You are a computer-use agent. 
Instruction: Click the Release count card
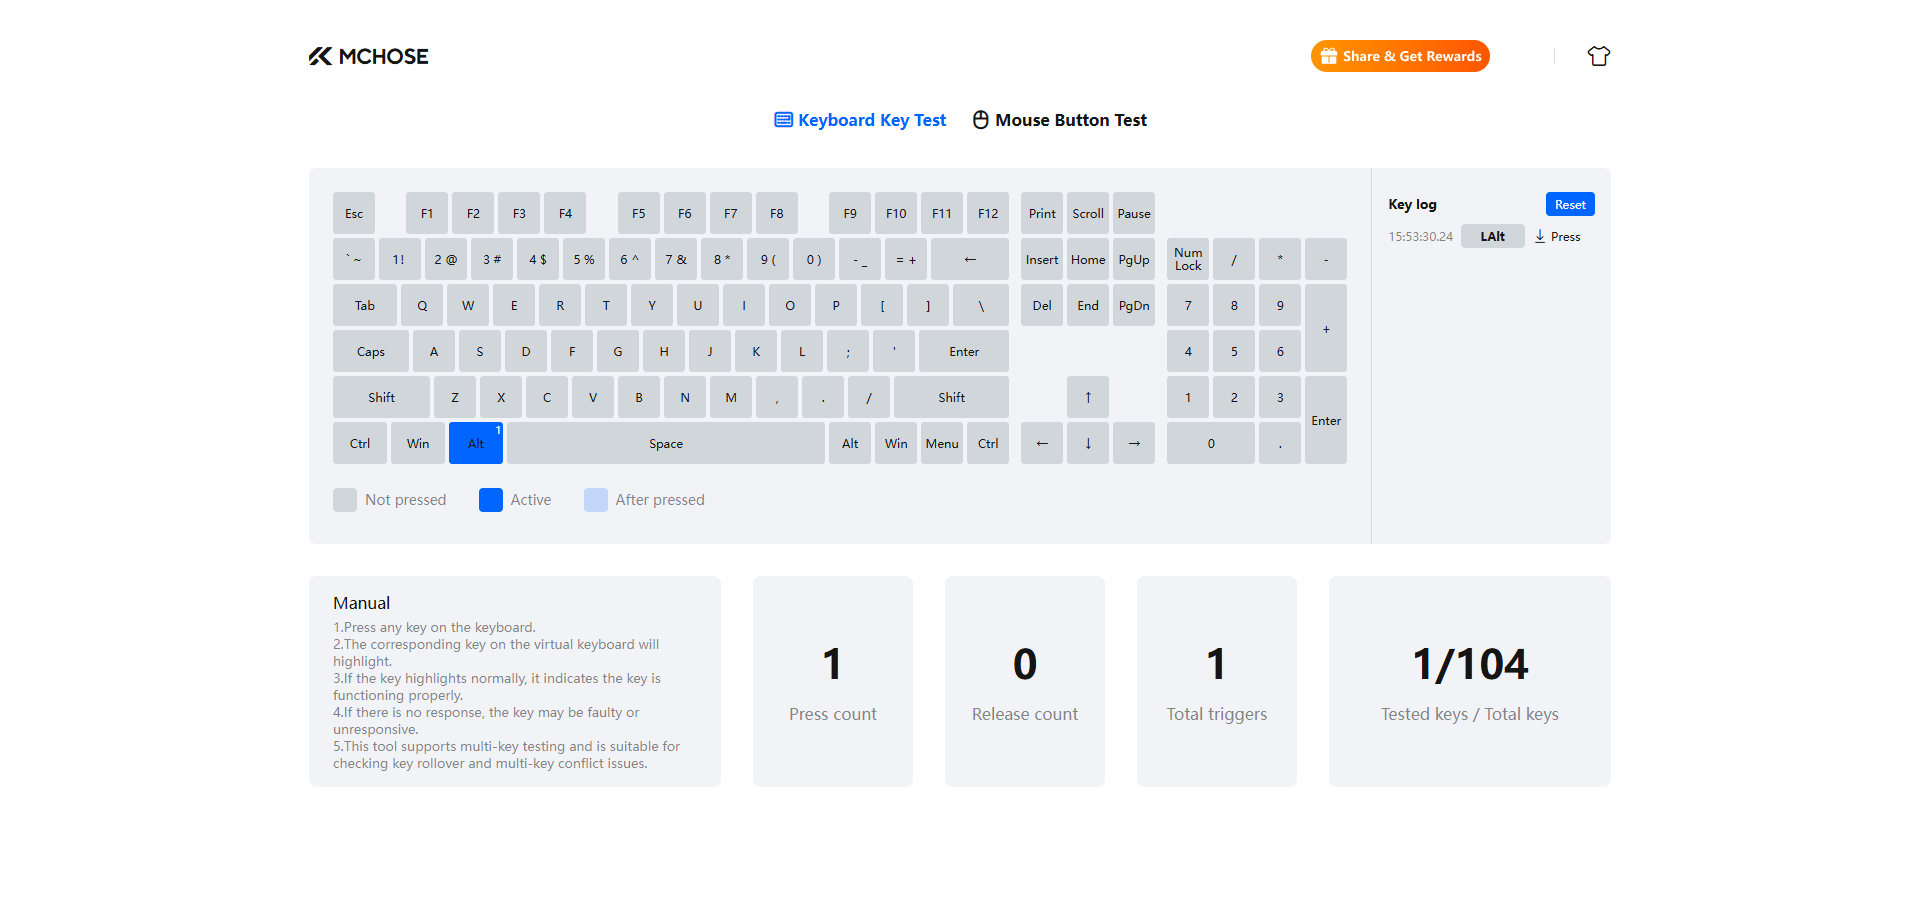[x=1025, y=681]
